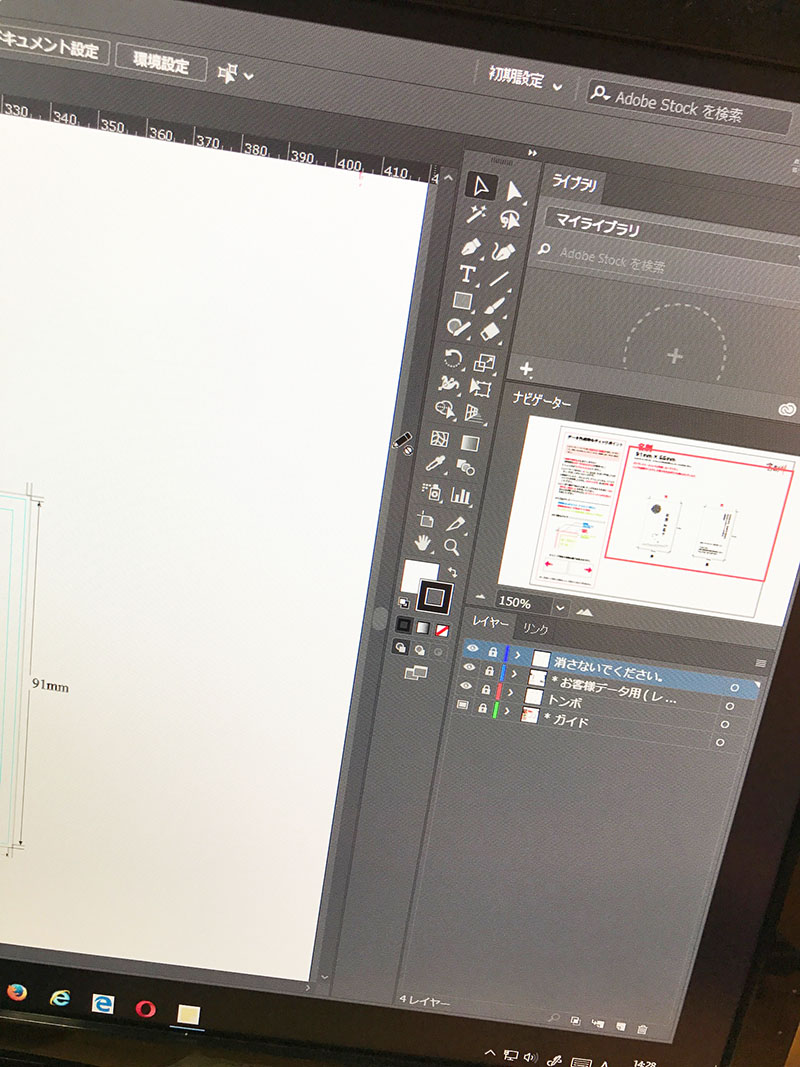
Task: Expand the トンボ layer contents
Action: click(510, 693)
